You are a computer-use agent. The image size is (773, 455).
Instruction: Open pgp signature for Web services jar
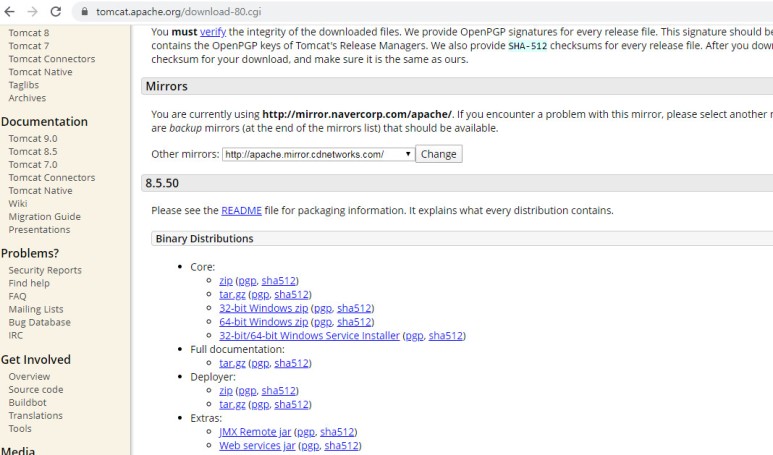click(310, 446)
